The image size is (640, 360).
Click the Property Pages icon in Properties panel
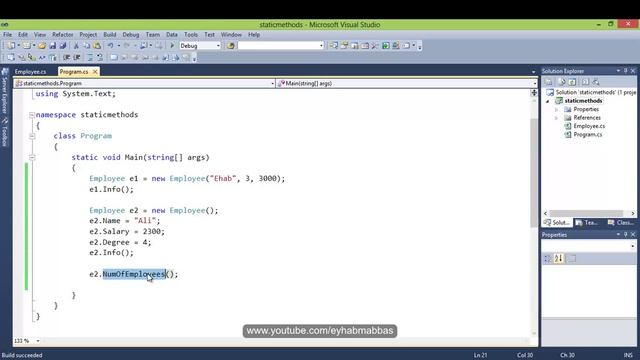coord(572,258)
